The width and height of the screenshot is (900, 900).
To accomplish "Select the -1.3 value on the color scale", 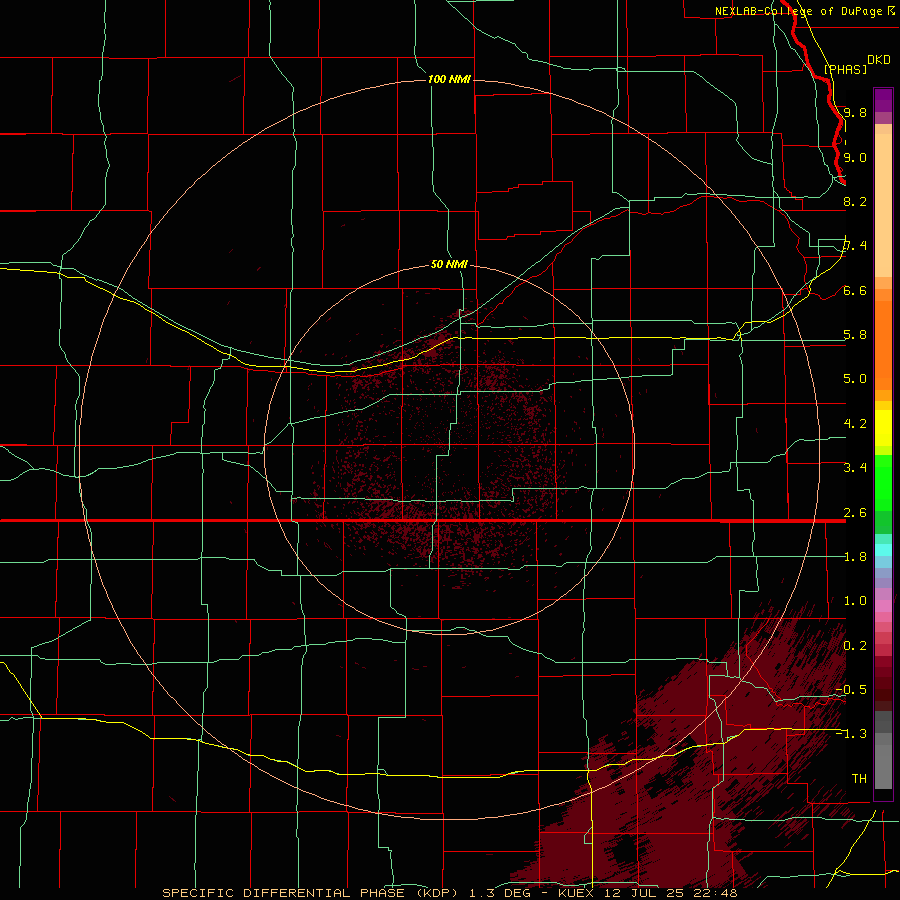I will tap(851, 734).
